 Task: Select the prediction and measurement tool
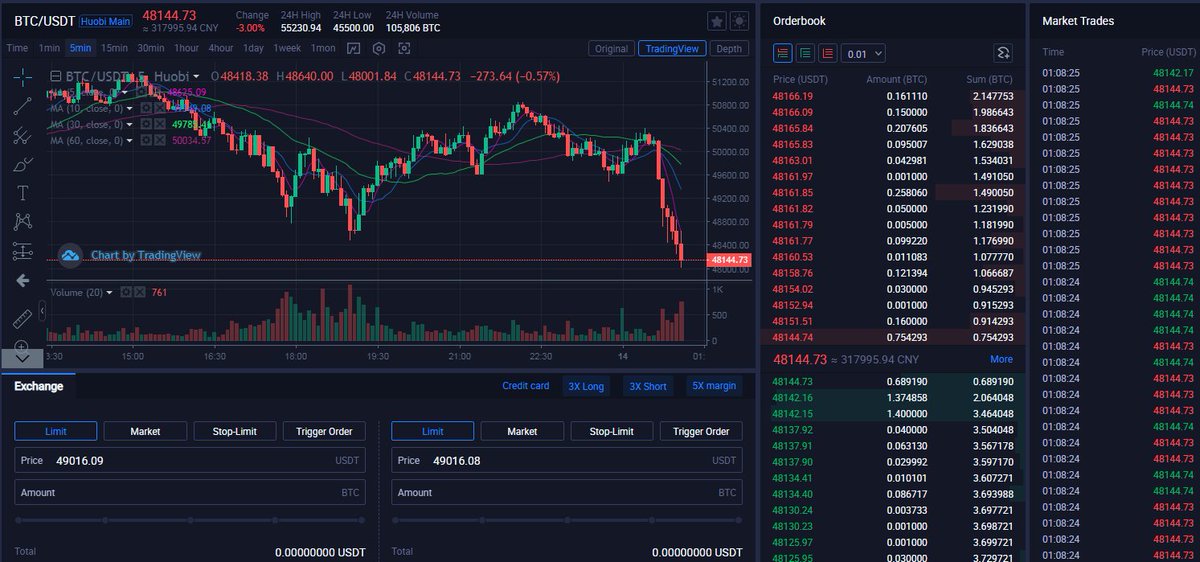coord(22,251)
